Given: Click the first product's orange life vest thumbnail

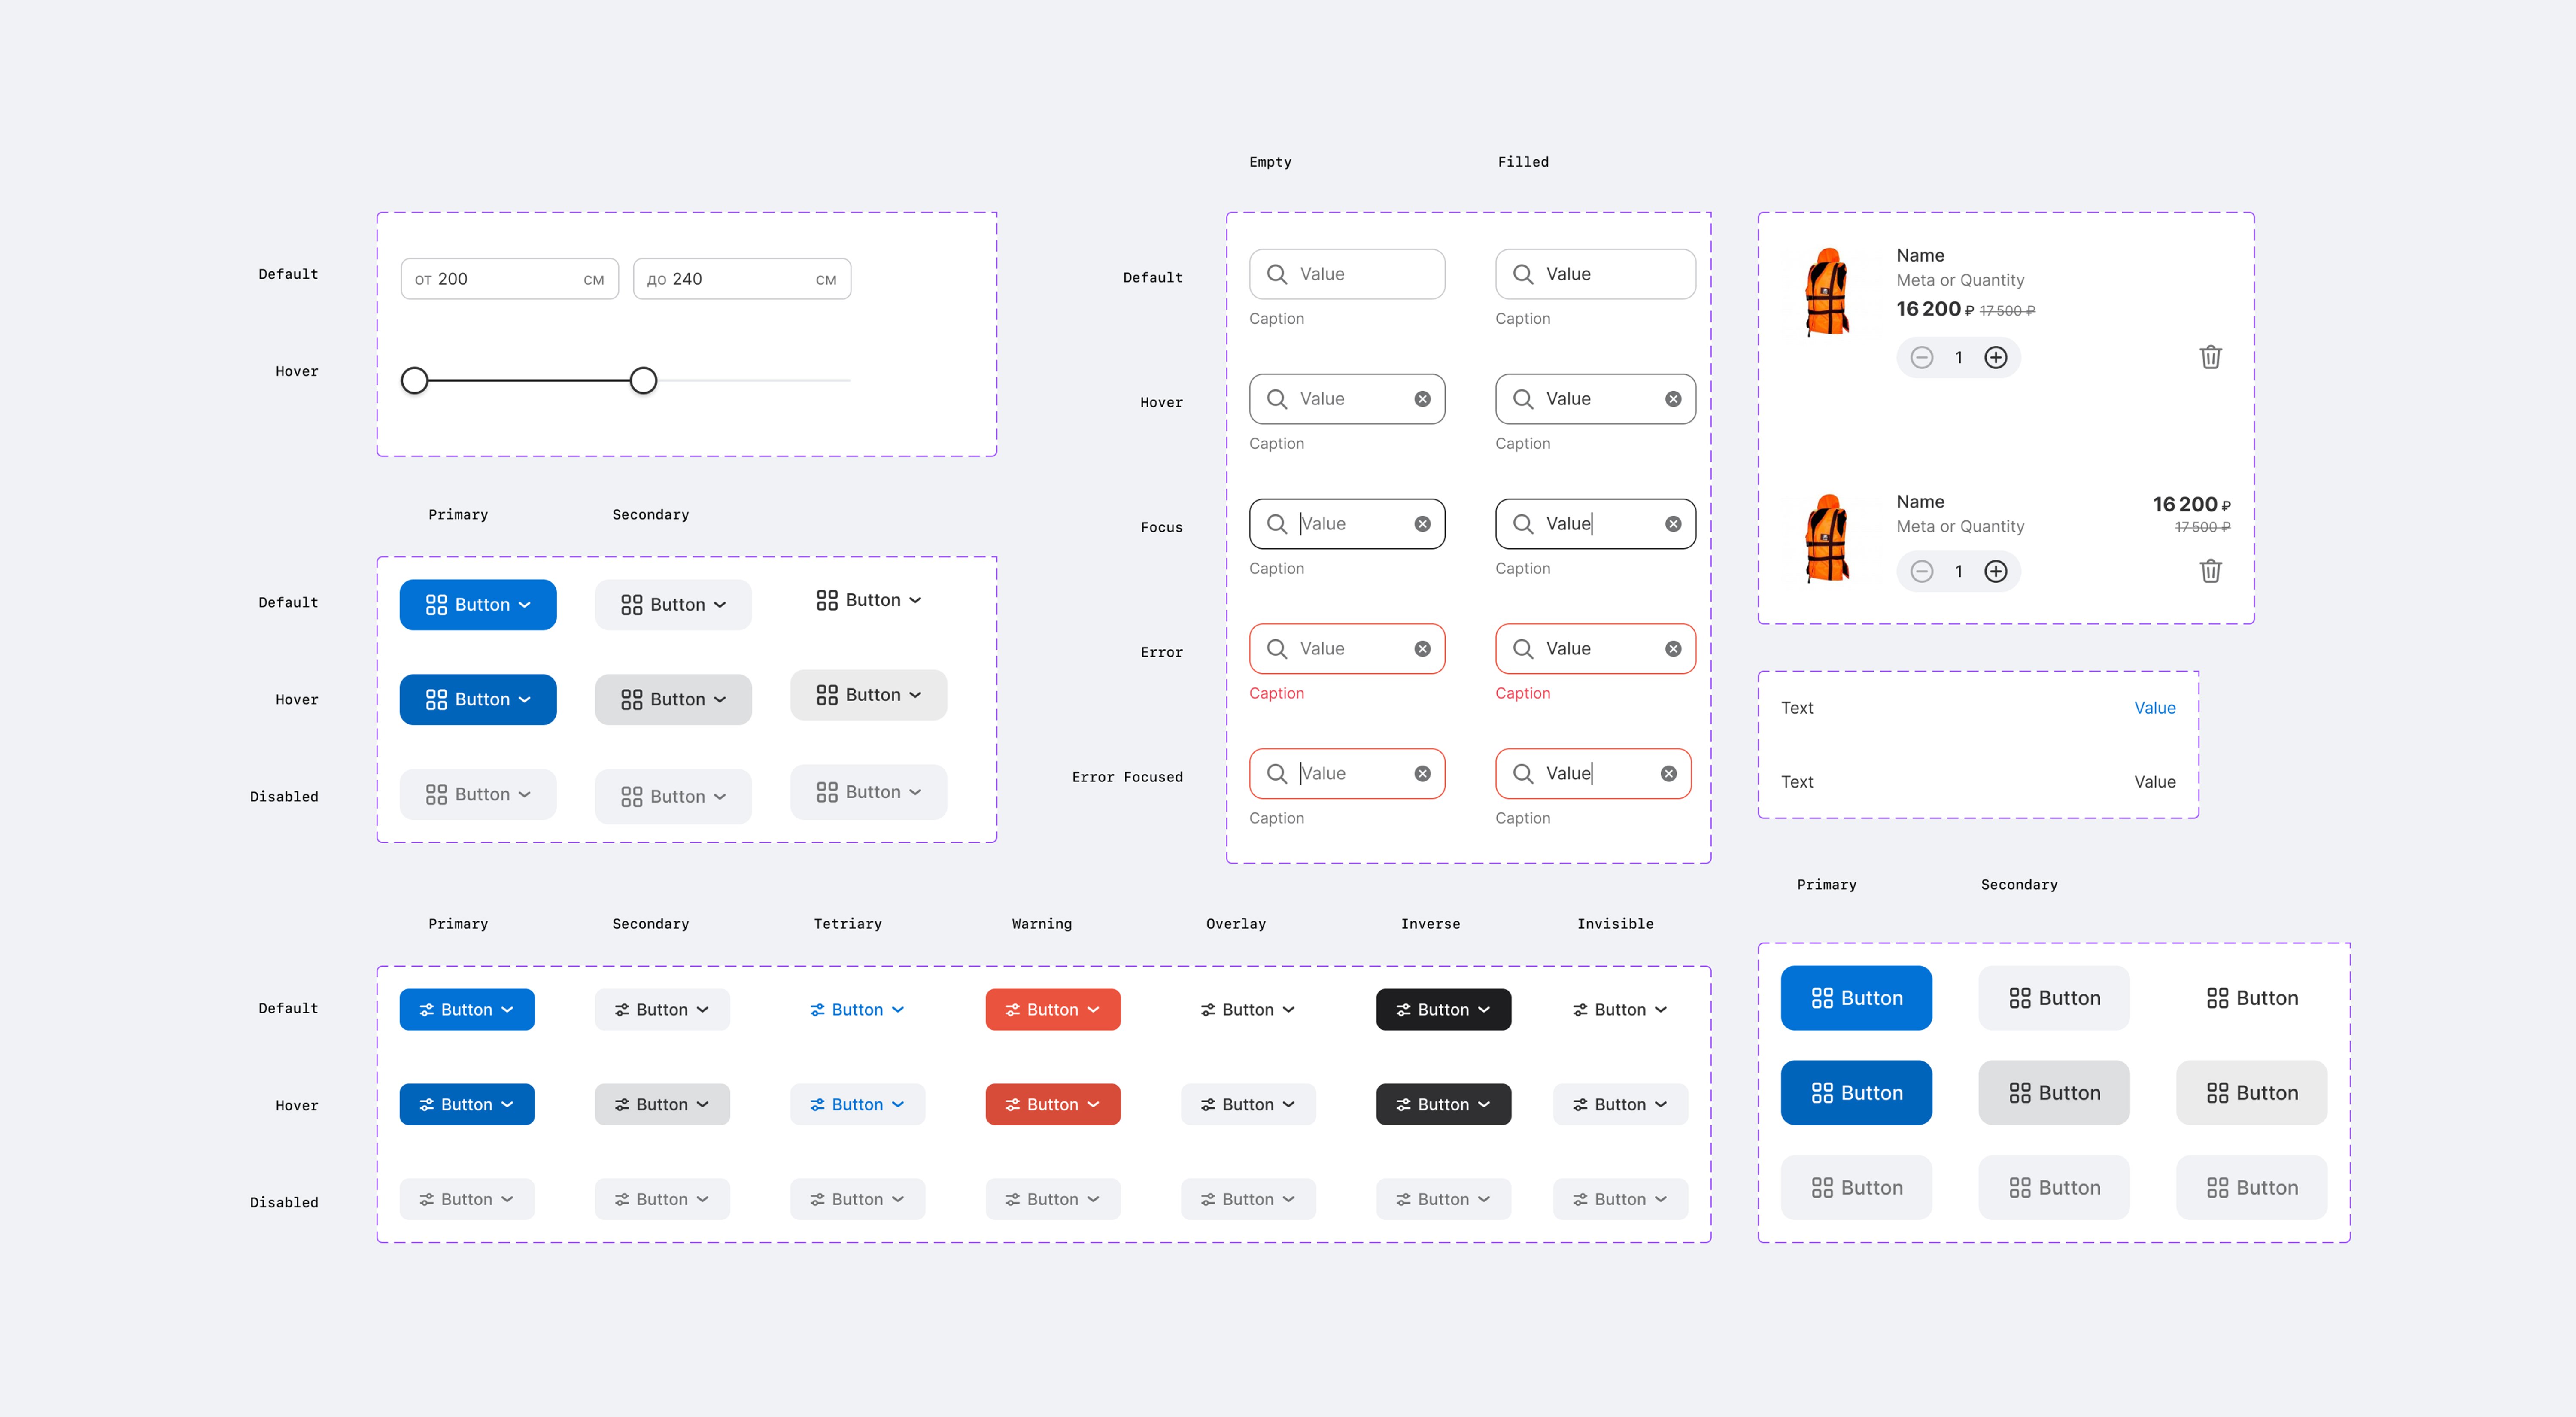Looking at the screenshot, I should pos(1827,292).
